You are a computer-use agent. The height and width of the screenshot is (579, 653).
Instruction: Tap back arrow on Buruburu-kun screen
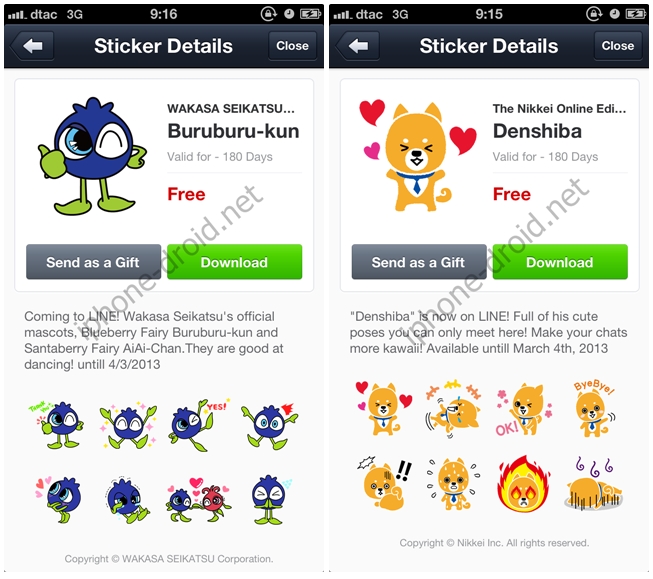click(x=32, y=46)
